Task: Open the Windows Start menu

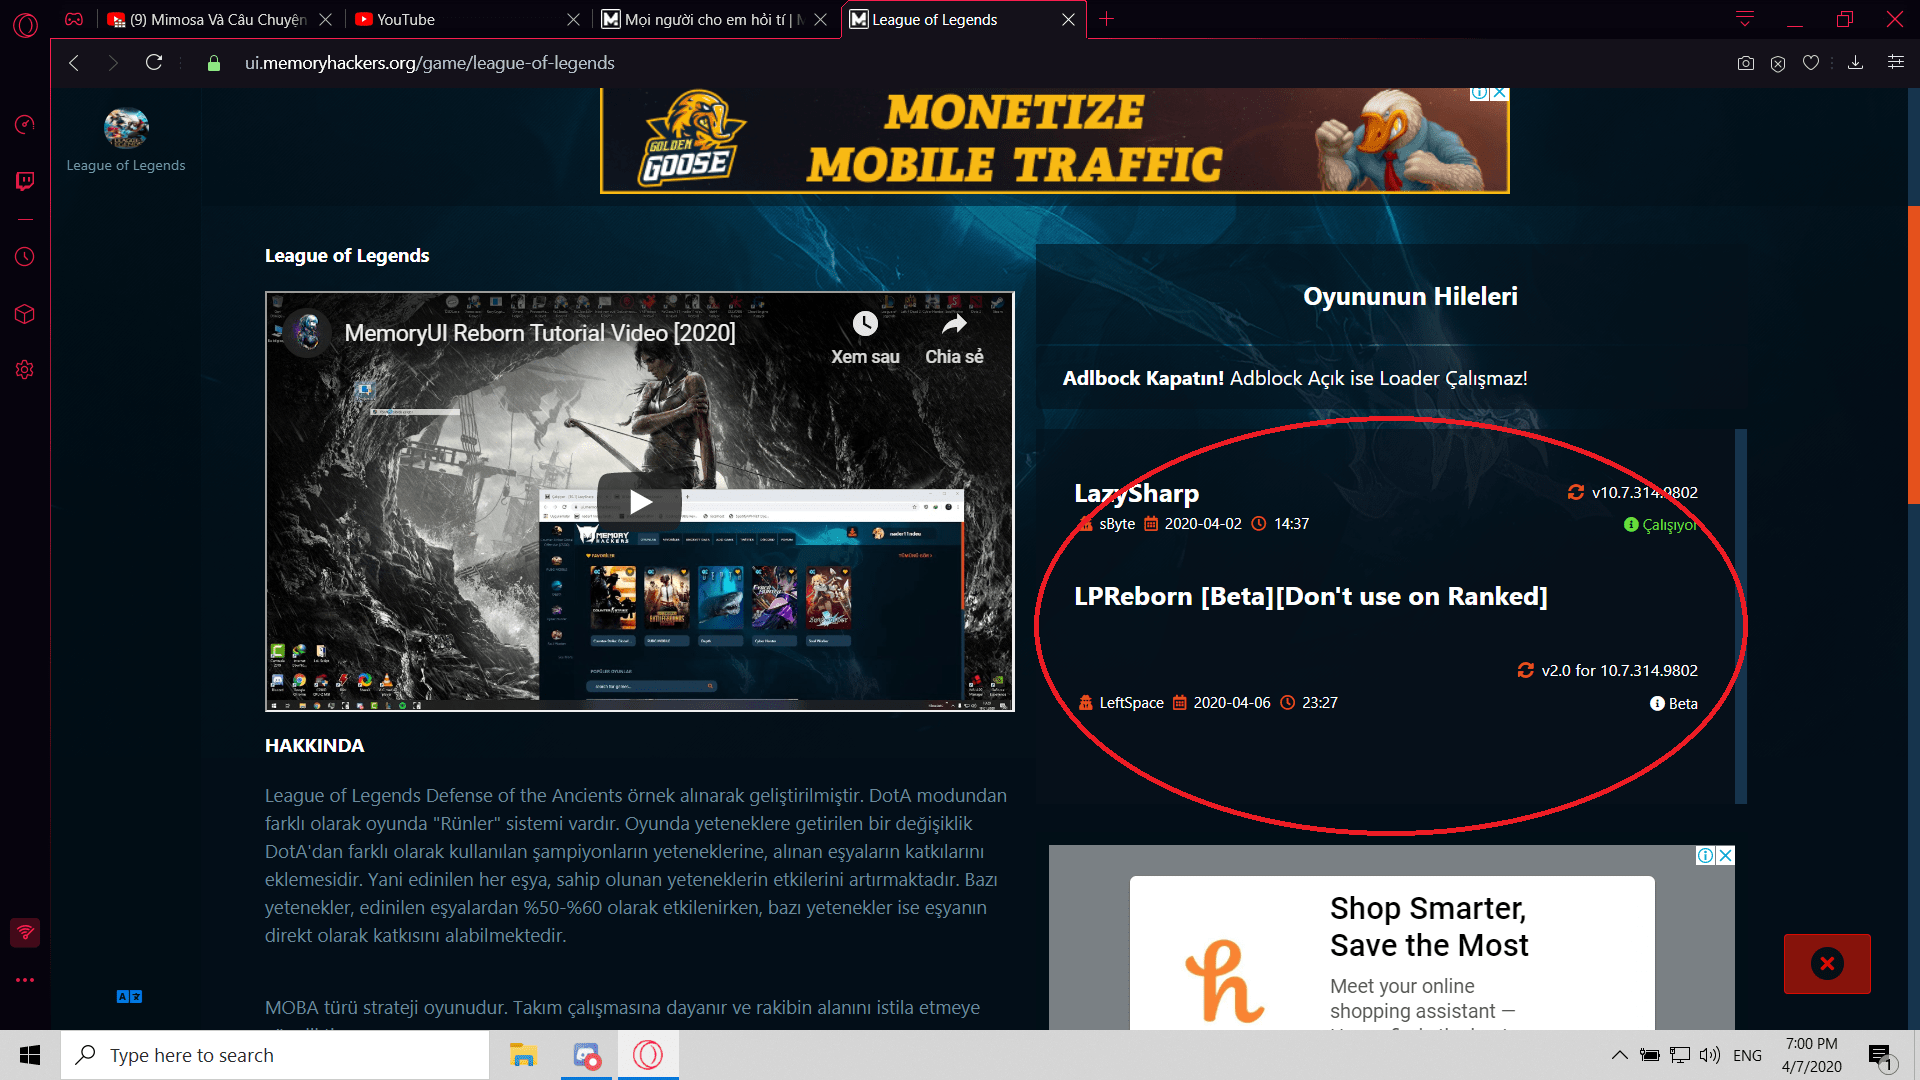Action: point(30,1055)
